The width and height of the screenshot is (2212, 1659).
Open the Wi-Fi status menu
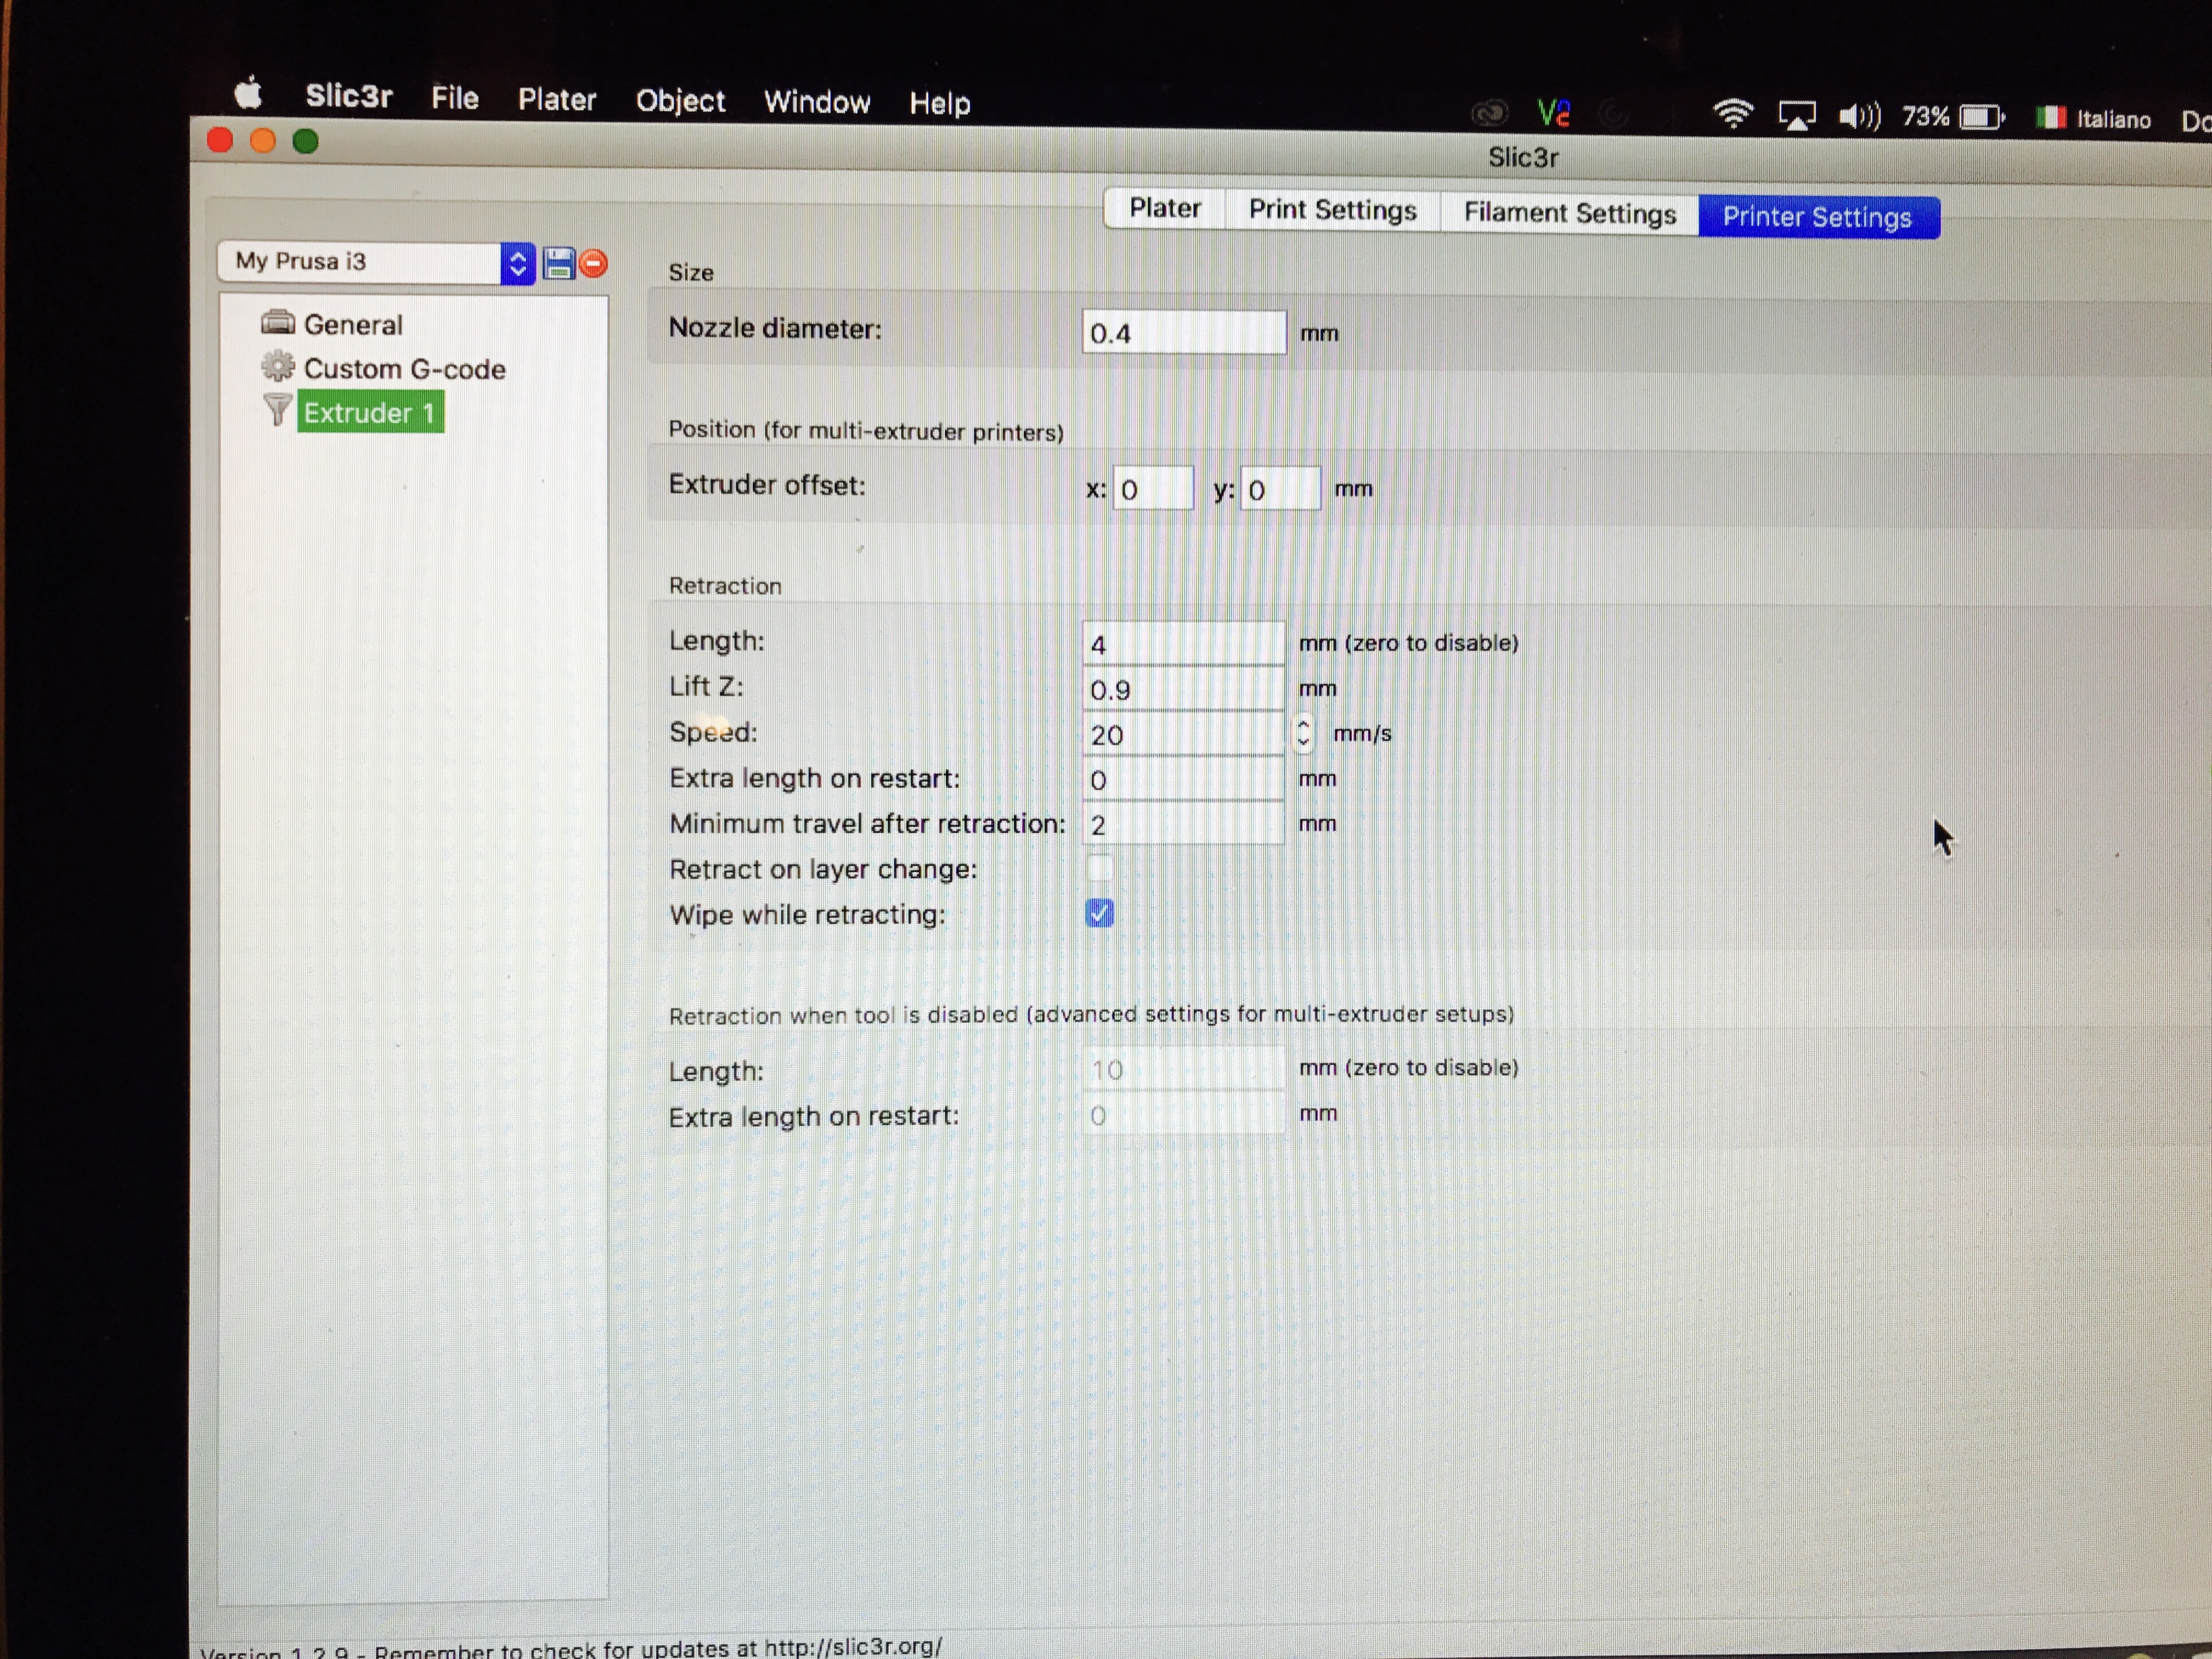pyautogui.click(x=1733, y=114)
